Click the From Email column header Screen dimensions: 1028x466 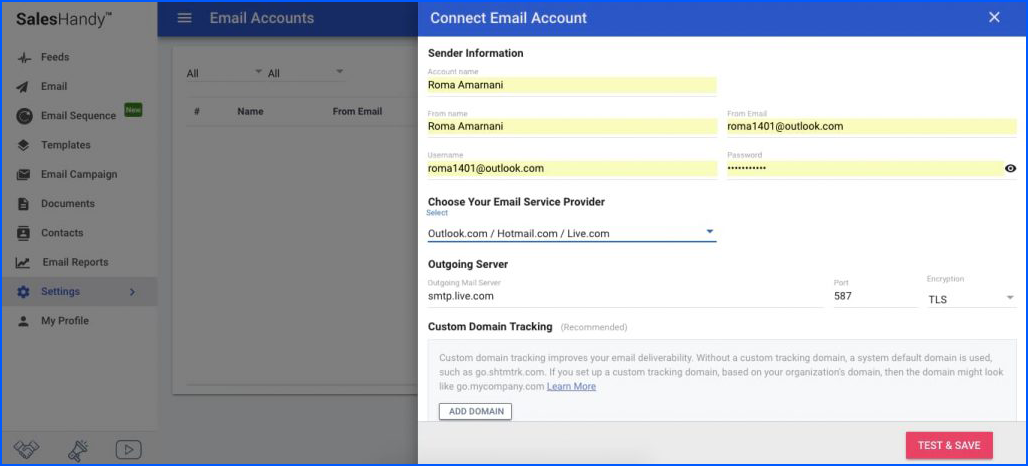357,111
